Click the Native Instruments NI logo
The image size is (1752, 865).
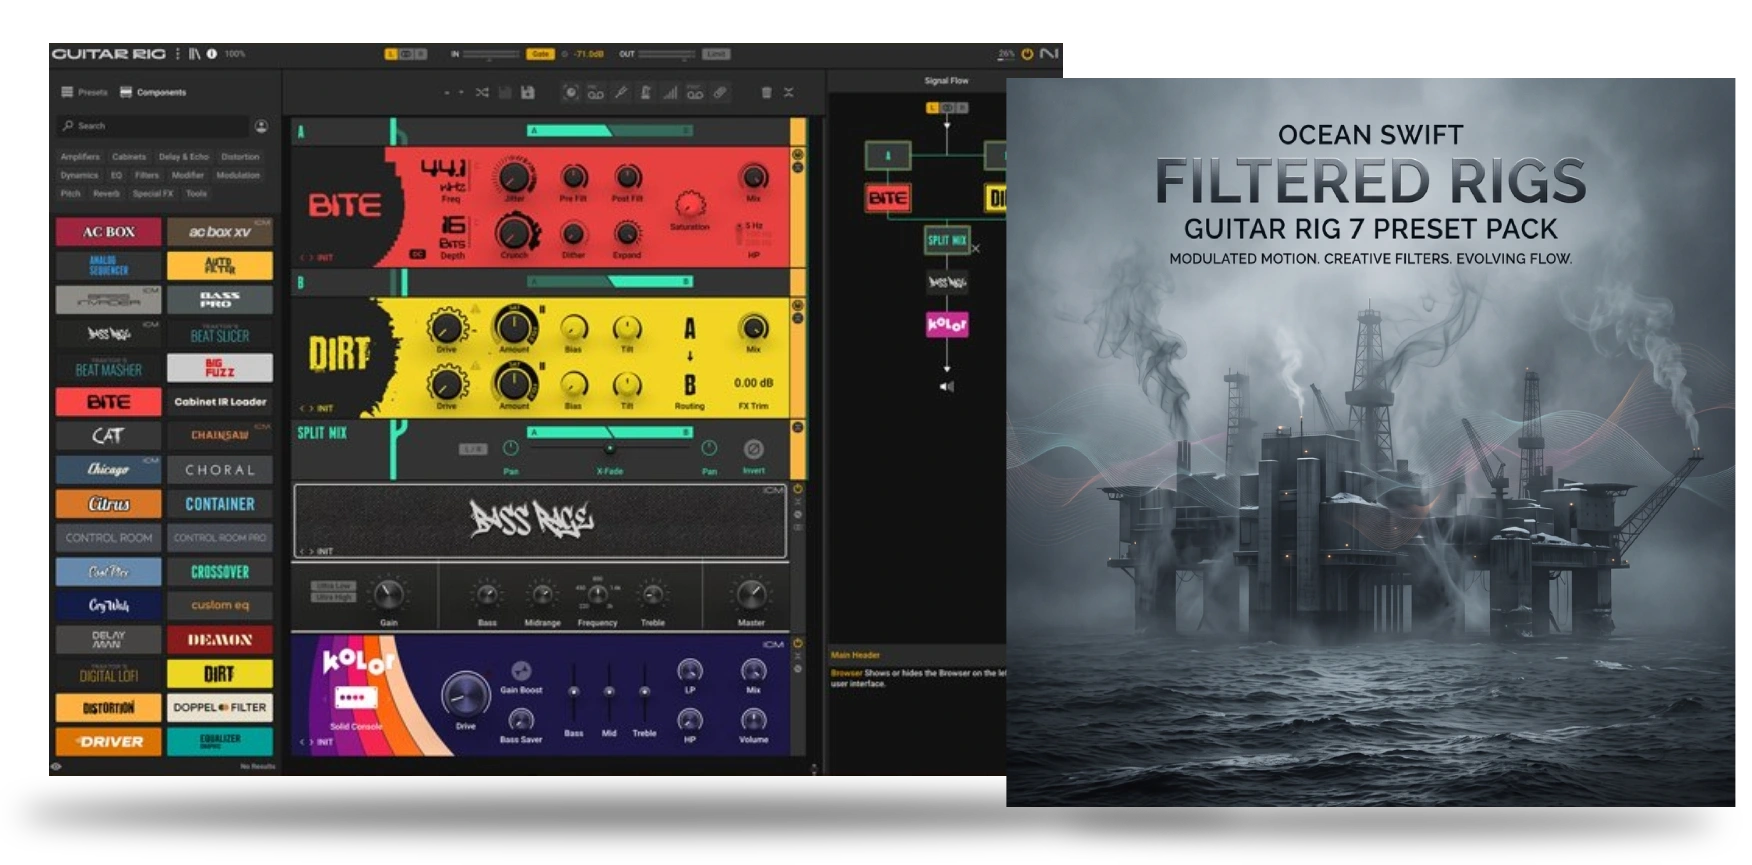1048,54
